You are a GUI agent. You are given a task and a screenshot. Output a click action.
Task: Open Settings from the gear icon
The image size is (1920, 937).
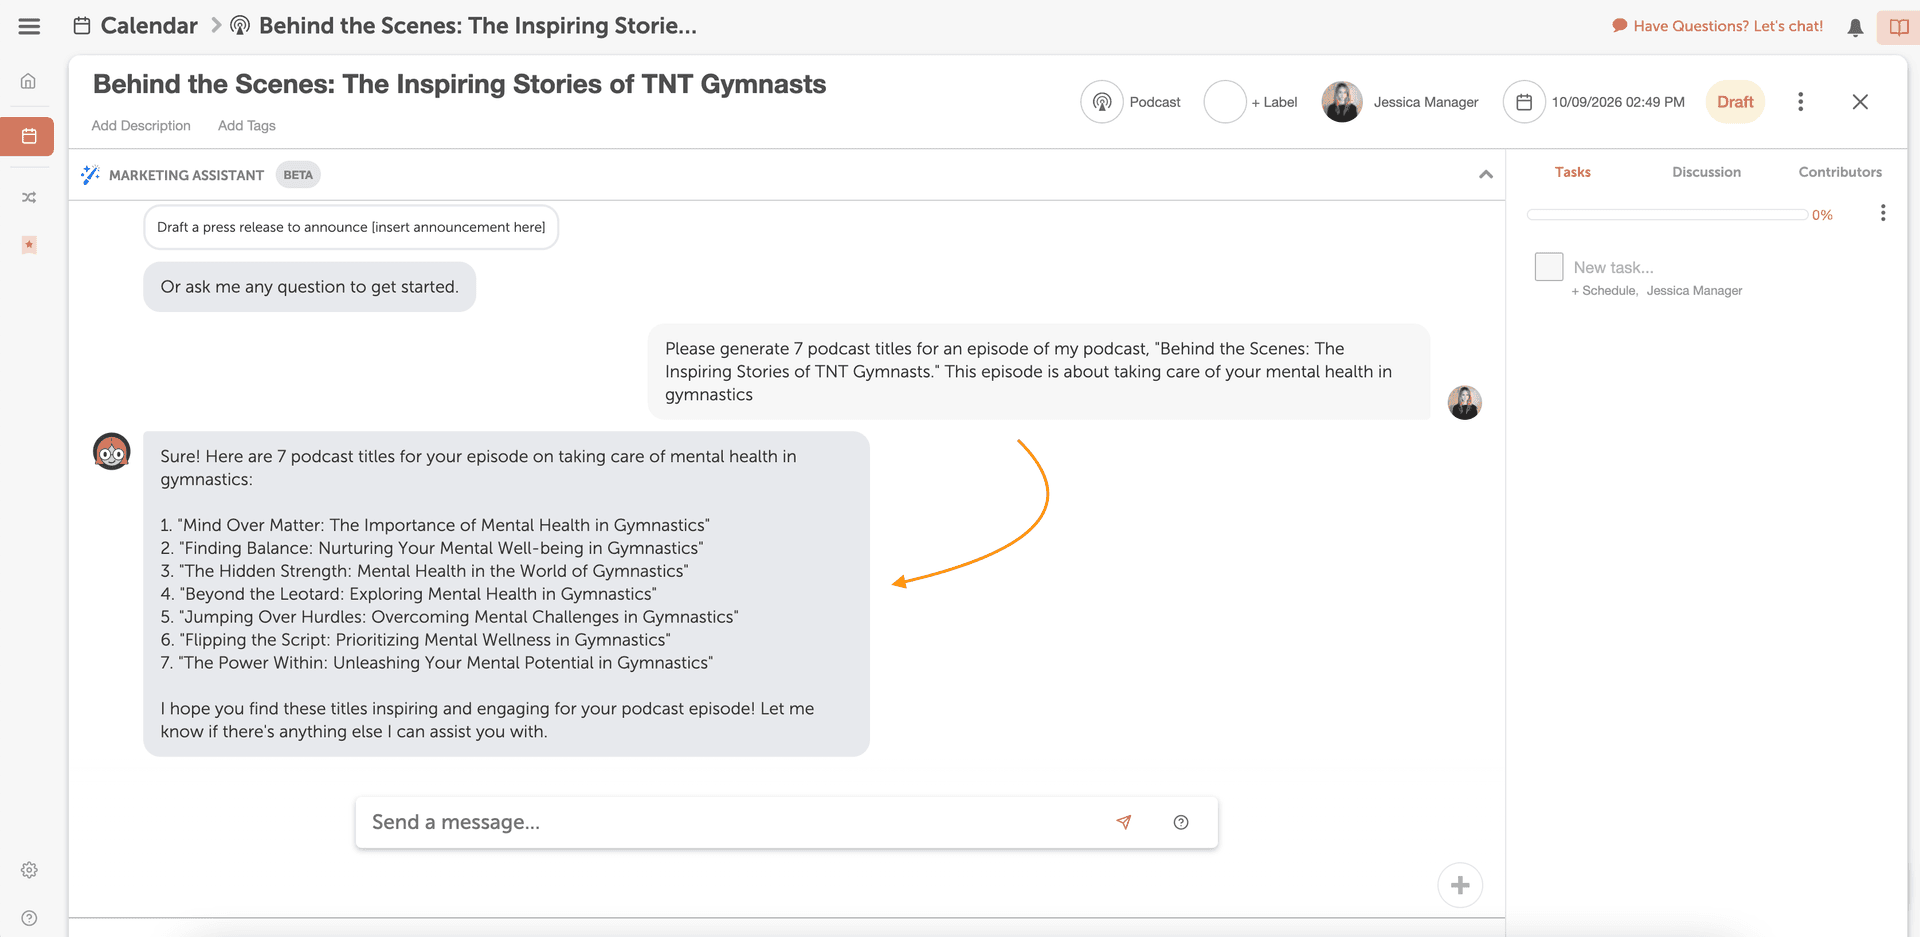point(28,869)
